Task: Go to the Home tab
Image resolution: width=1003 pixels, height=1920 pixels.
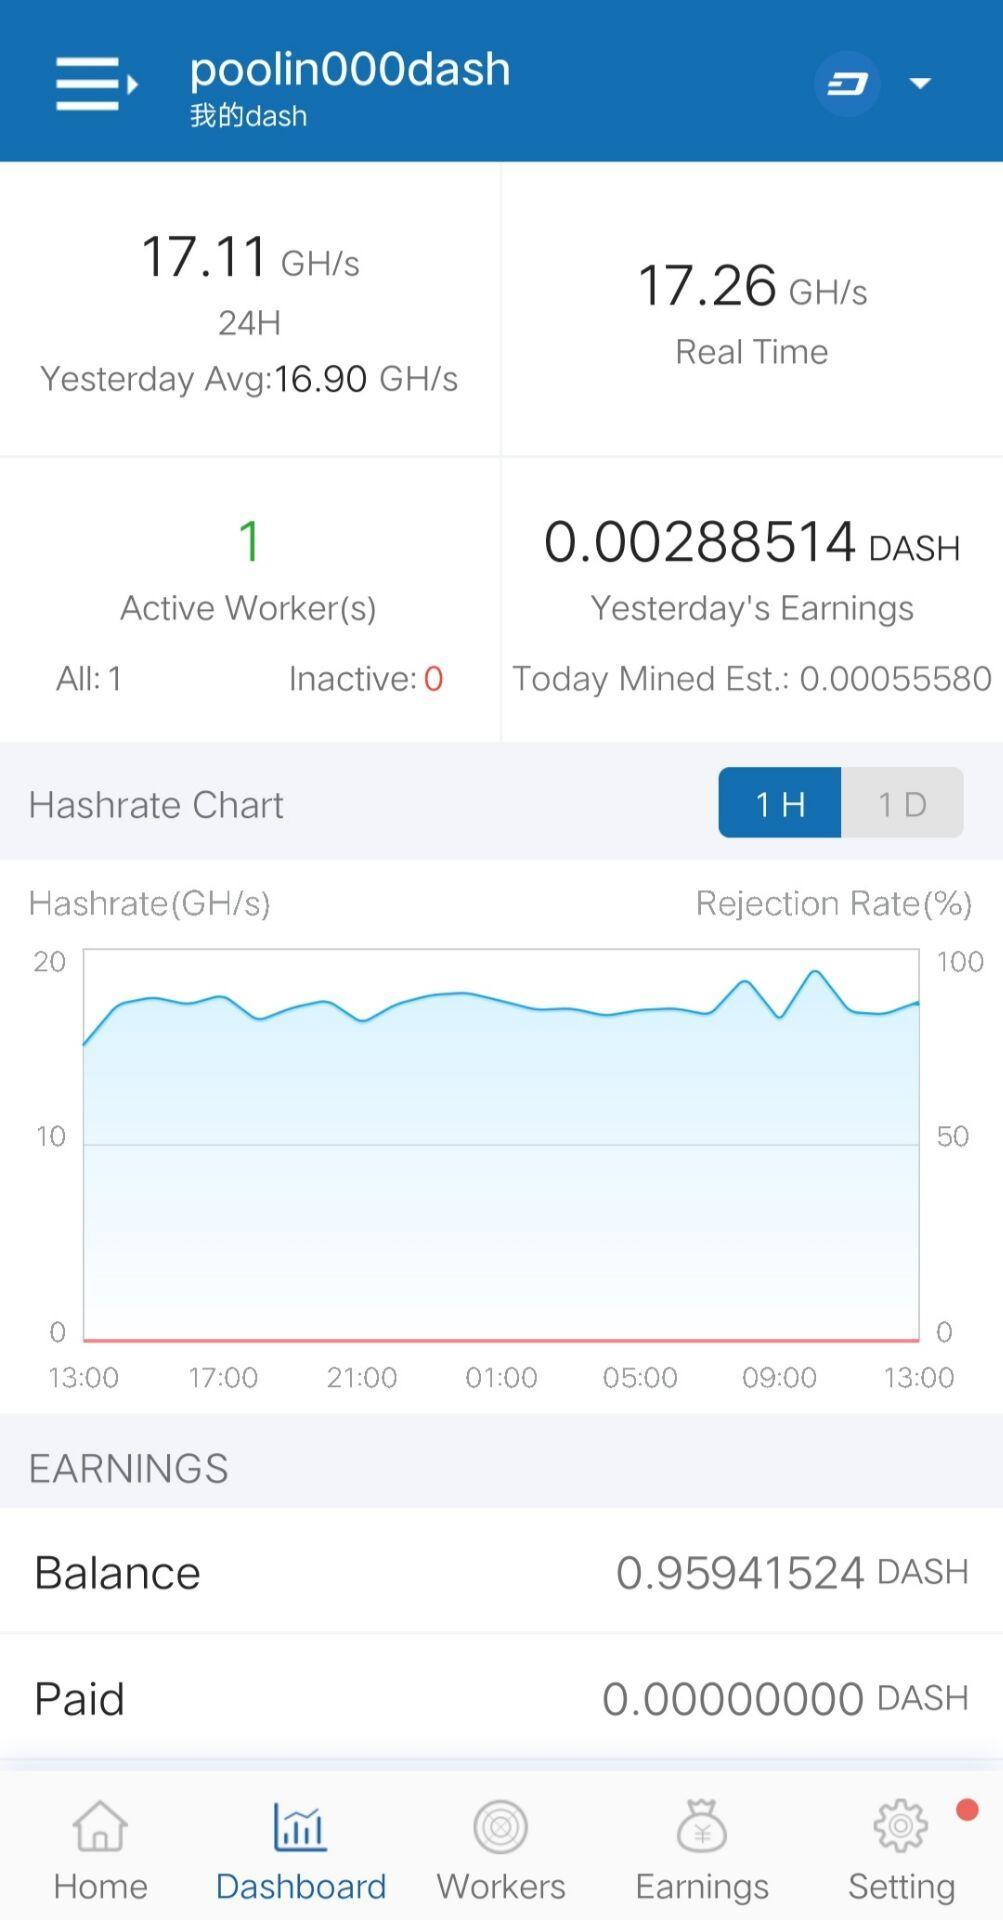Action: pos(100,1850)
